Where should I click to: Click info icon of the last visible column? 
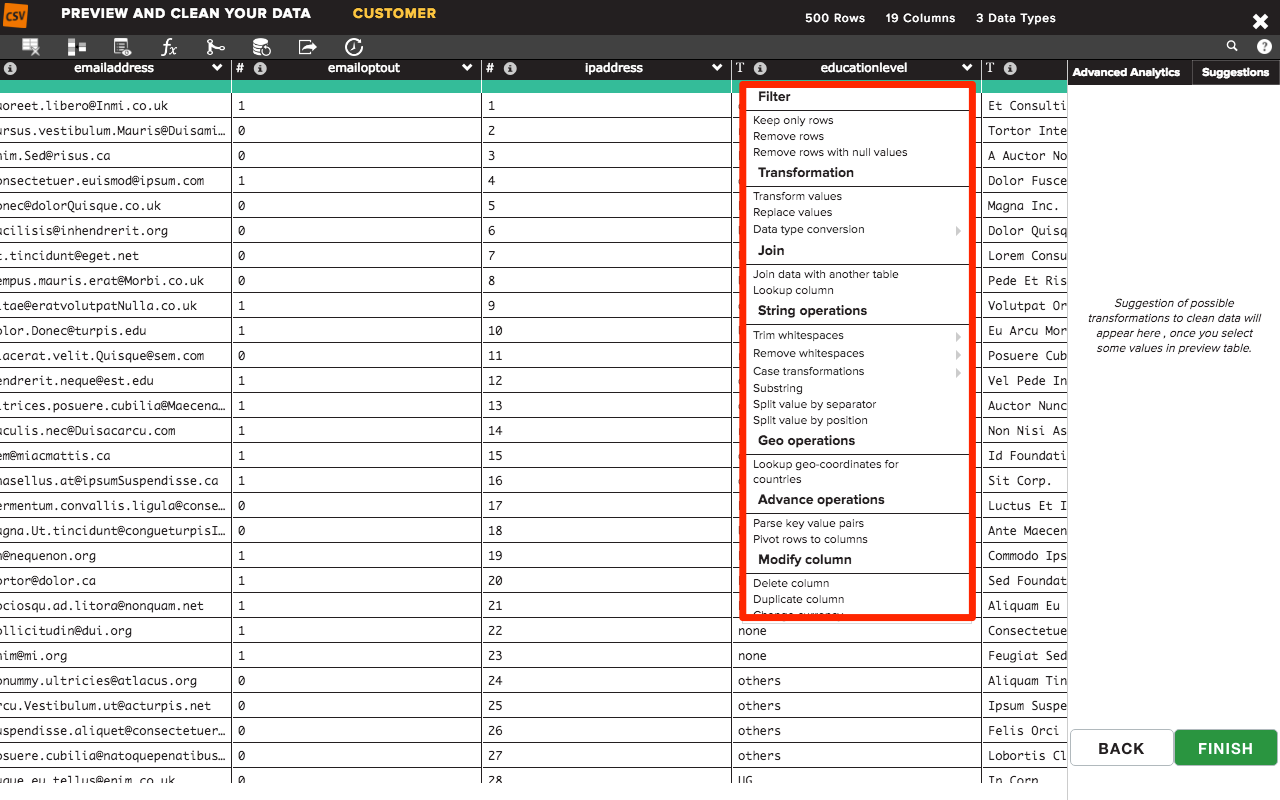coord(1010,69)
